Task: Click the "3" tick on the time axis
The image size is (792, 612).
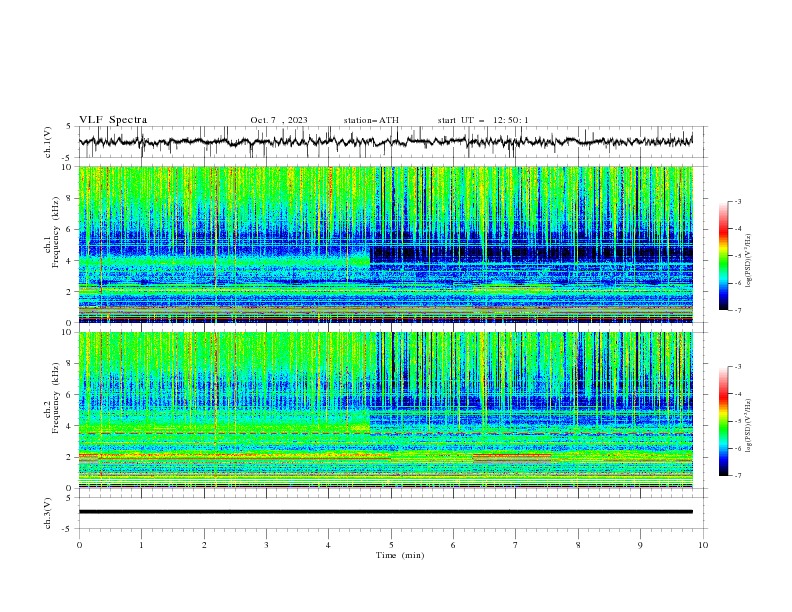Action: point(266,545)
